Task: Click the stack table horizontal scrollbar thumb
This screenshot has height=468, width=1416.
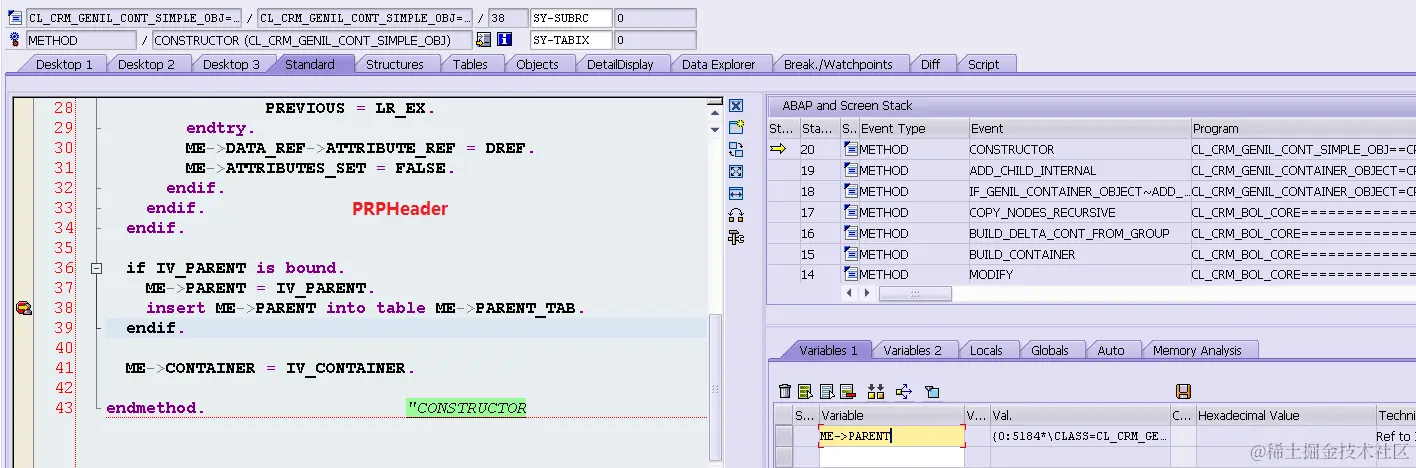Action: tap(914, 294)
